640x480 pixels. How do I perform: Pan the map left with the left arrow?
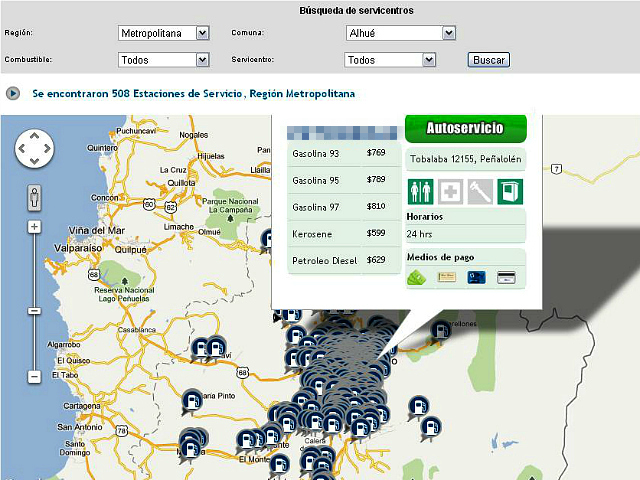pos(22,149)
